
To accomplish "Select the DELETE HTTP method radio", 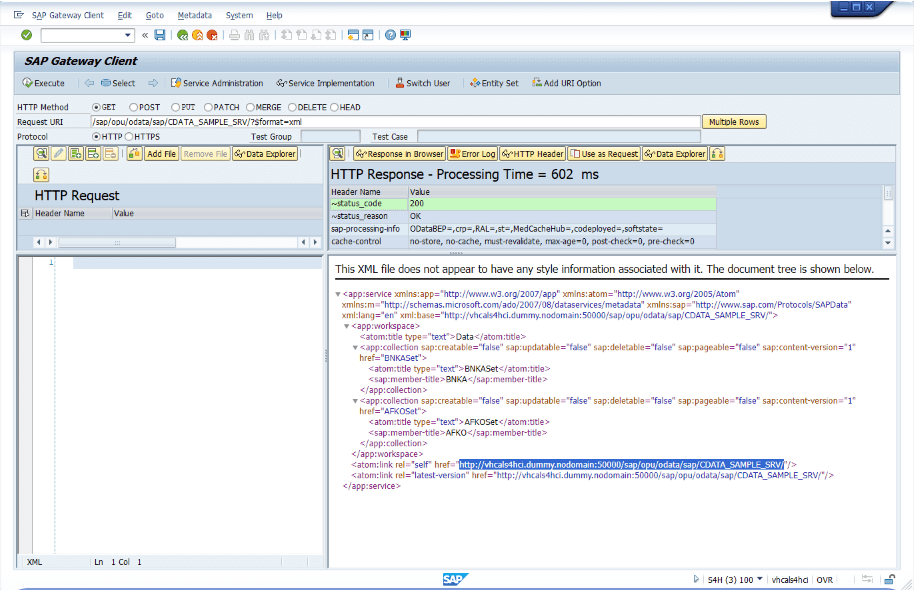I will (292, 107).
